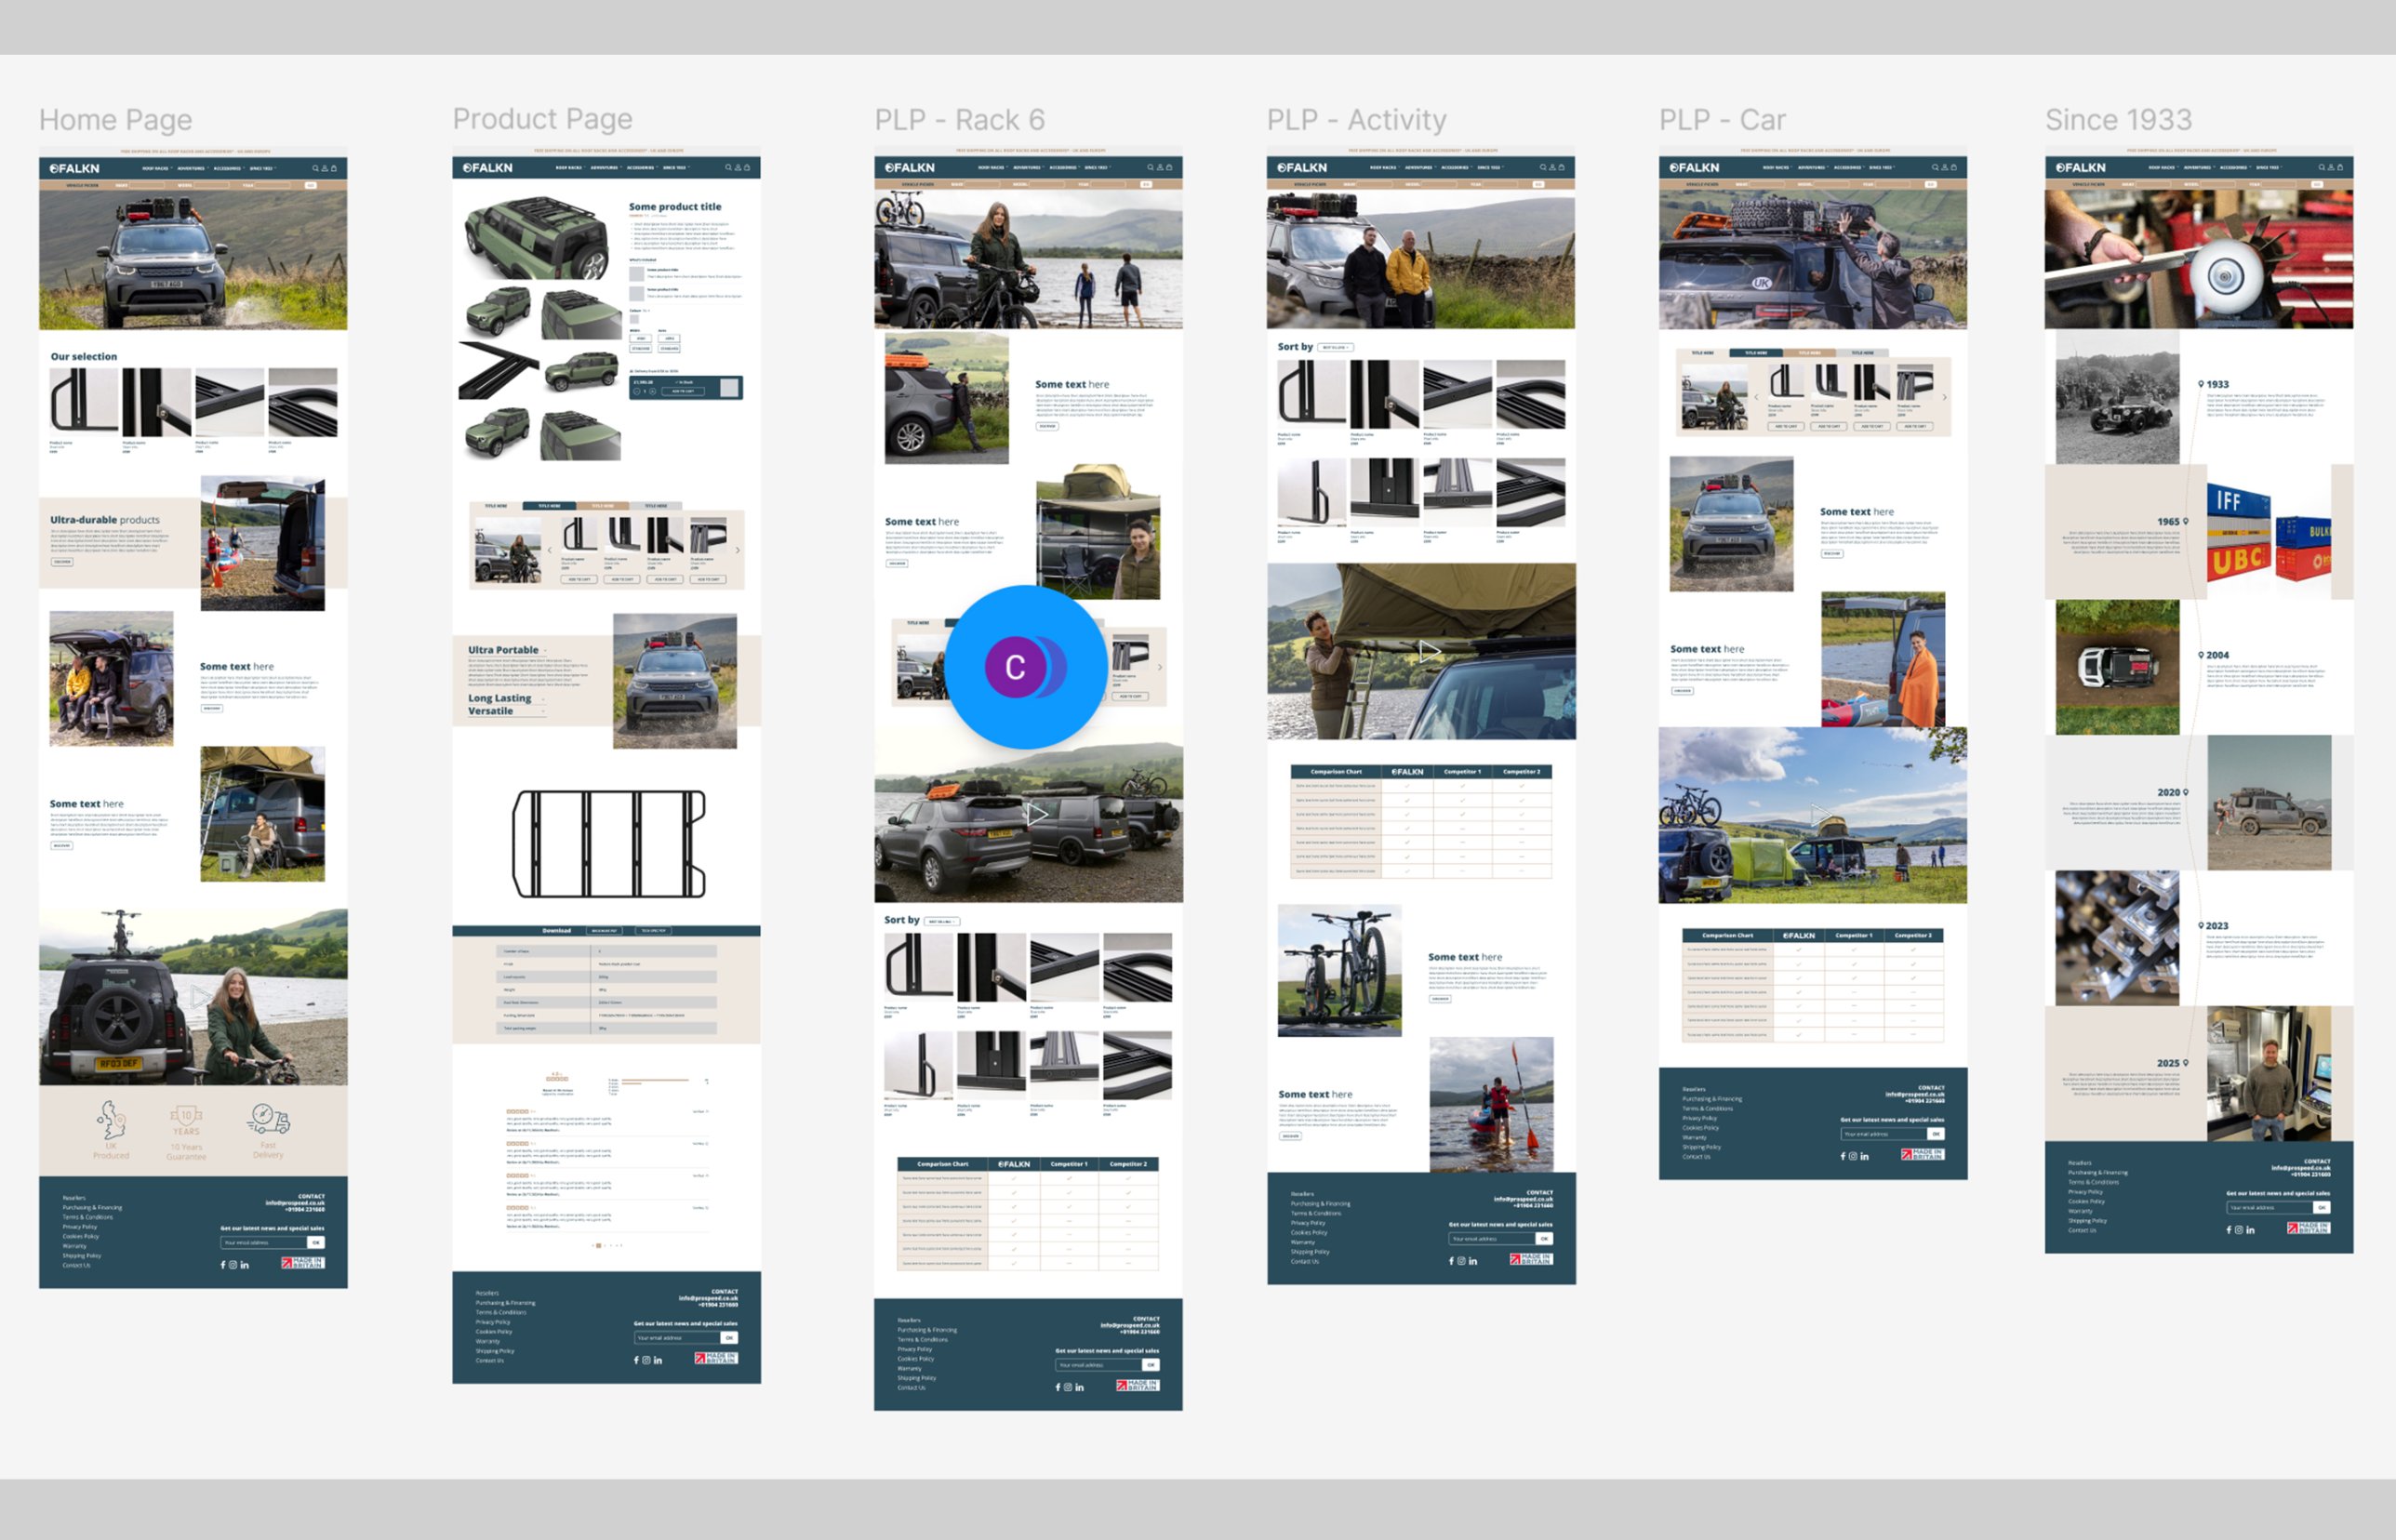Click the Fast Delivery icon on Home Page
2396x1540 pixels.
pos(269,1120)
